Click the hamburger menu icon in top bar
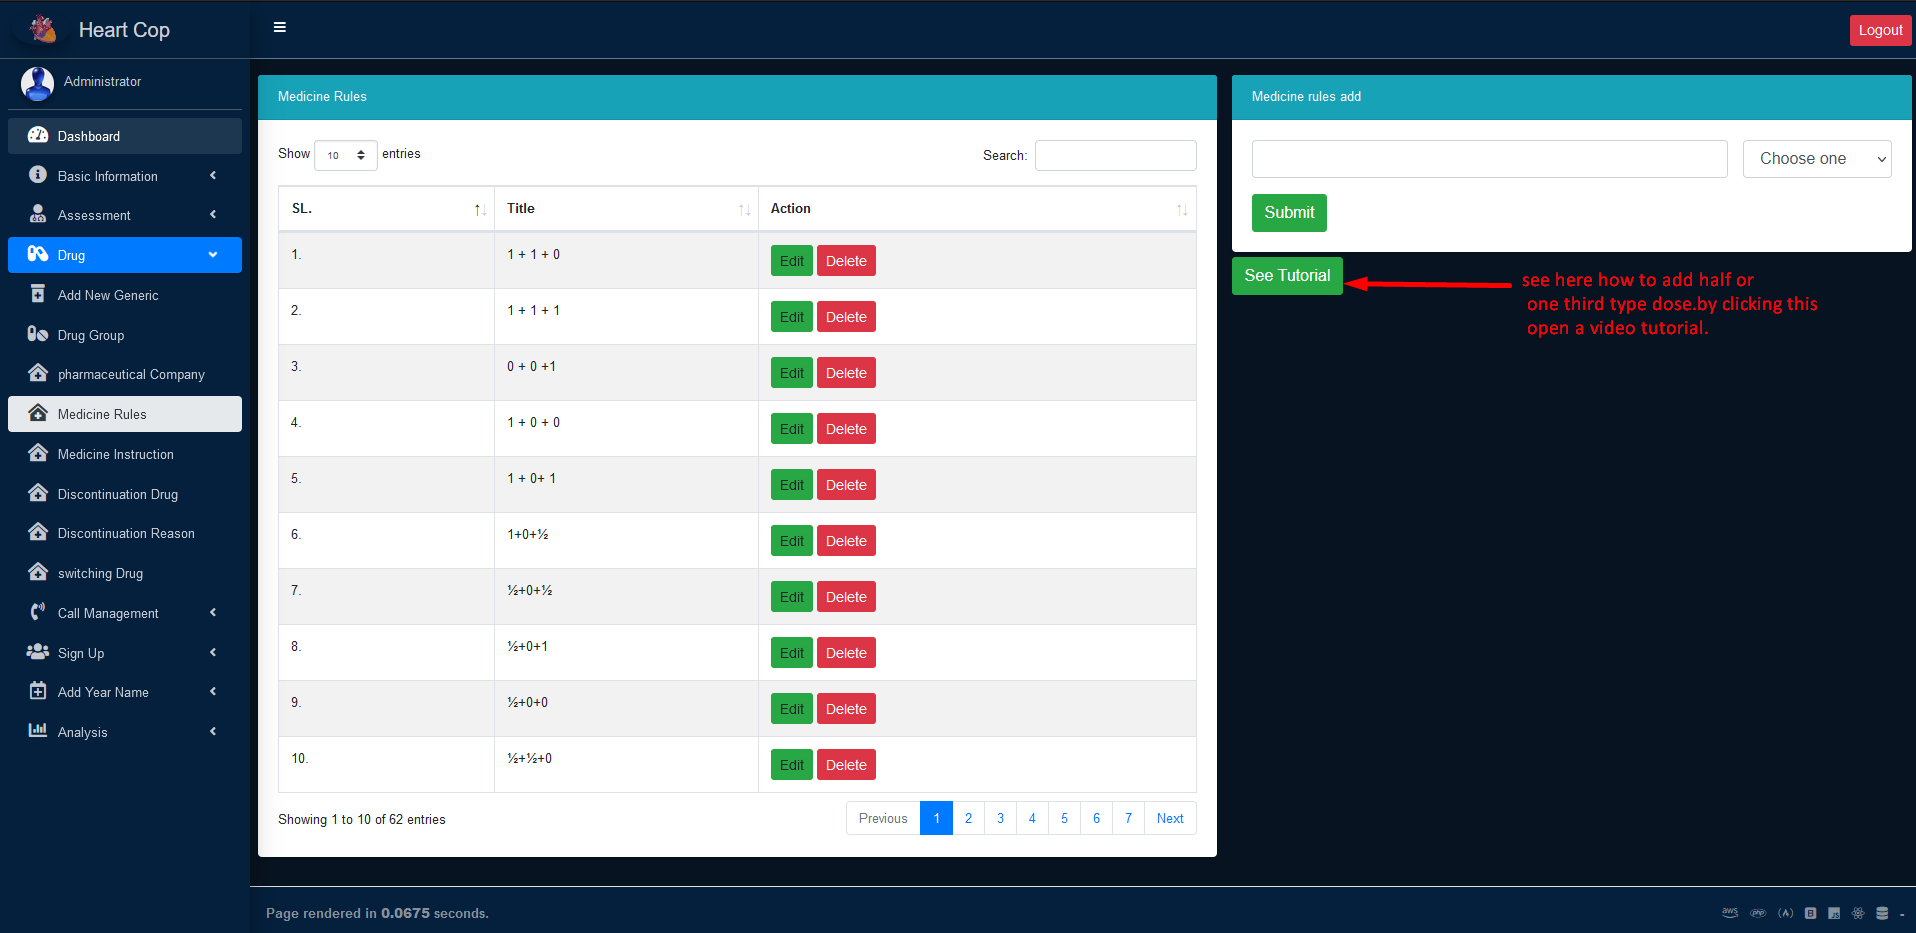 [280, 27]
